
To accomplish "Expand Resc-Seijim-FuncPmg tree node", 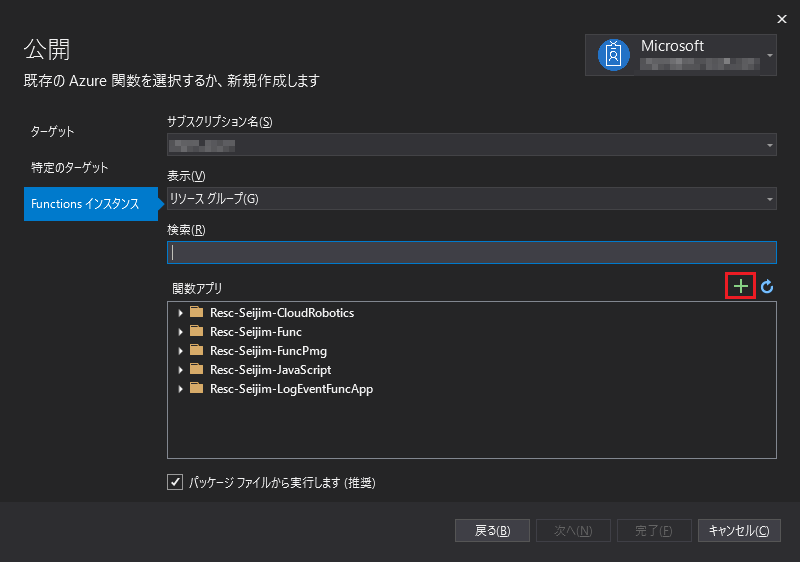I will [x=180, y=351].
